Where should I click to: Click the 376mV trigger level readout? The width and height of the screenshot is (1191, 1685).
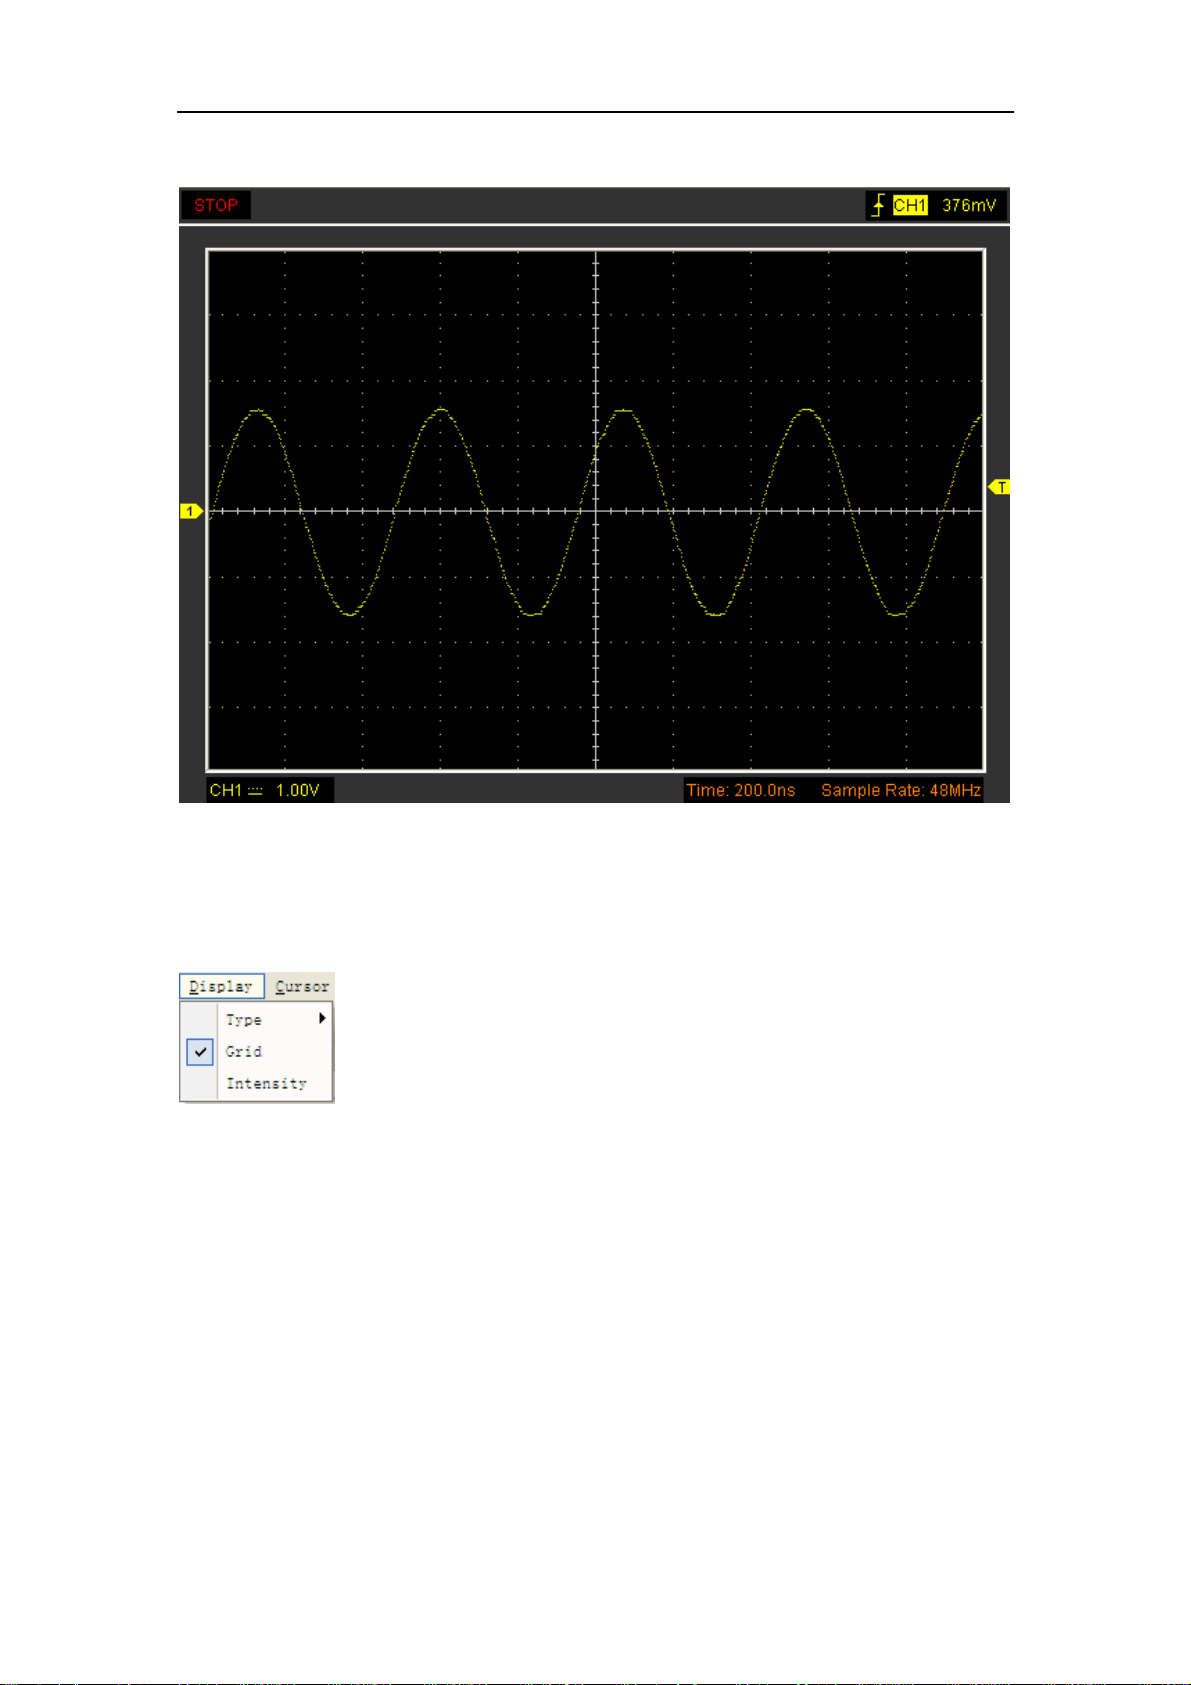[x=969, y=205]
